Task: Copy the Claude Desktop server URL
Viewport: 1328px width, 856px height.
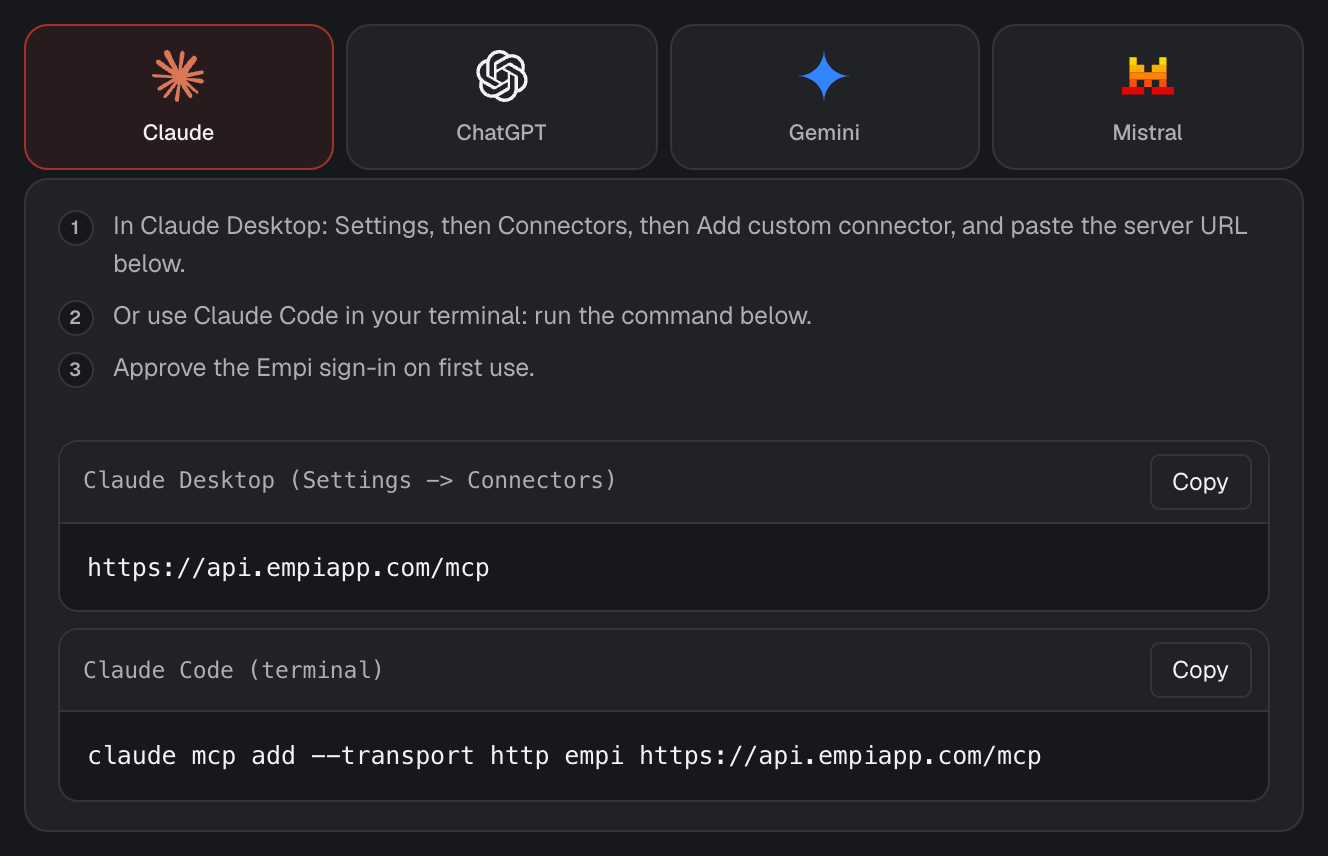Action: [1200, 482]
